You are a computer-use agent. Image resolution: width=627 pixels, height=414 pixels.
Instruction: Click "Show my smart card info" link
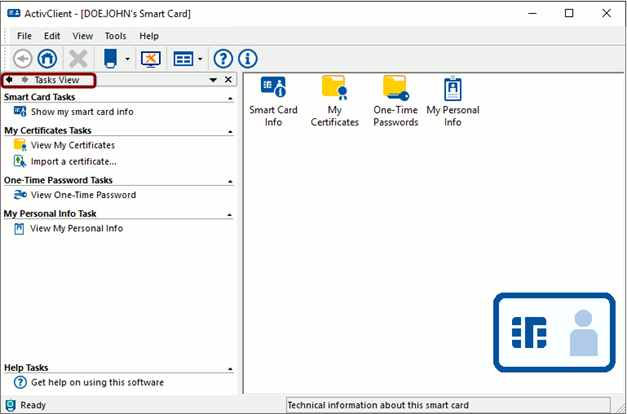tap(81, 112)
